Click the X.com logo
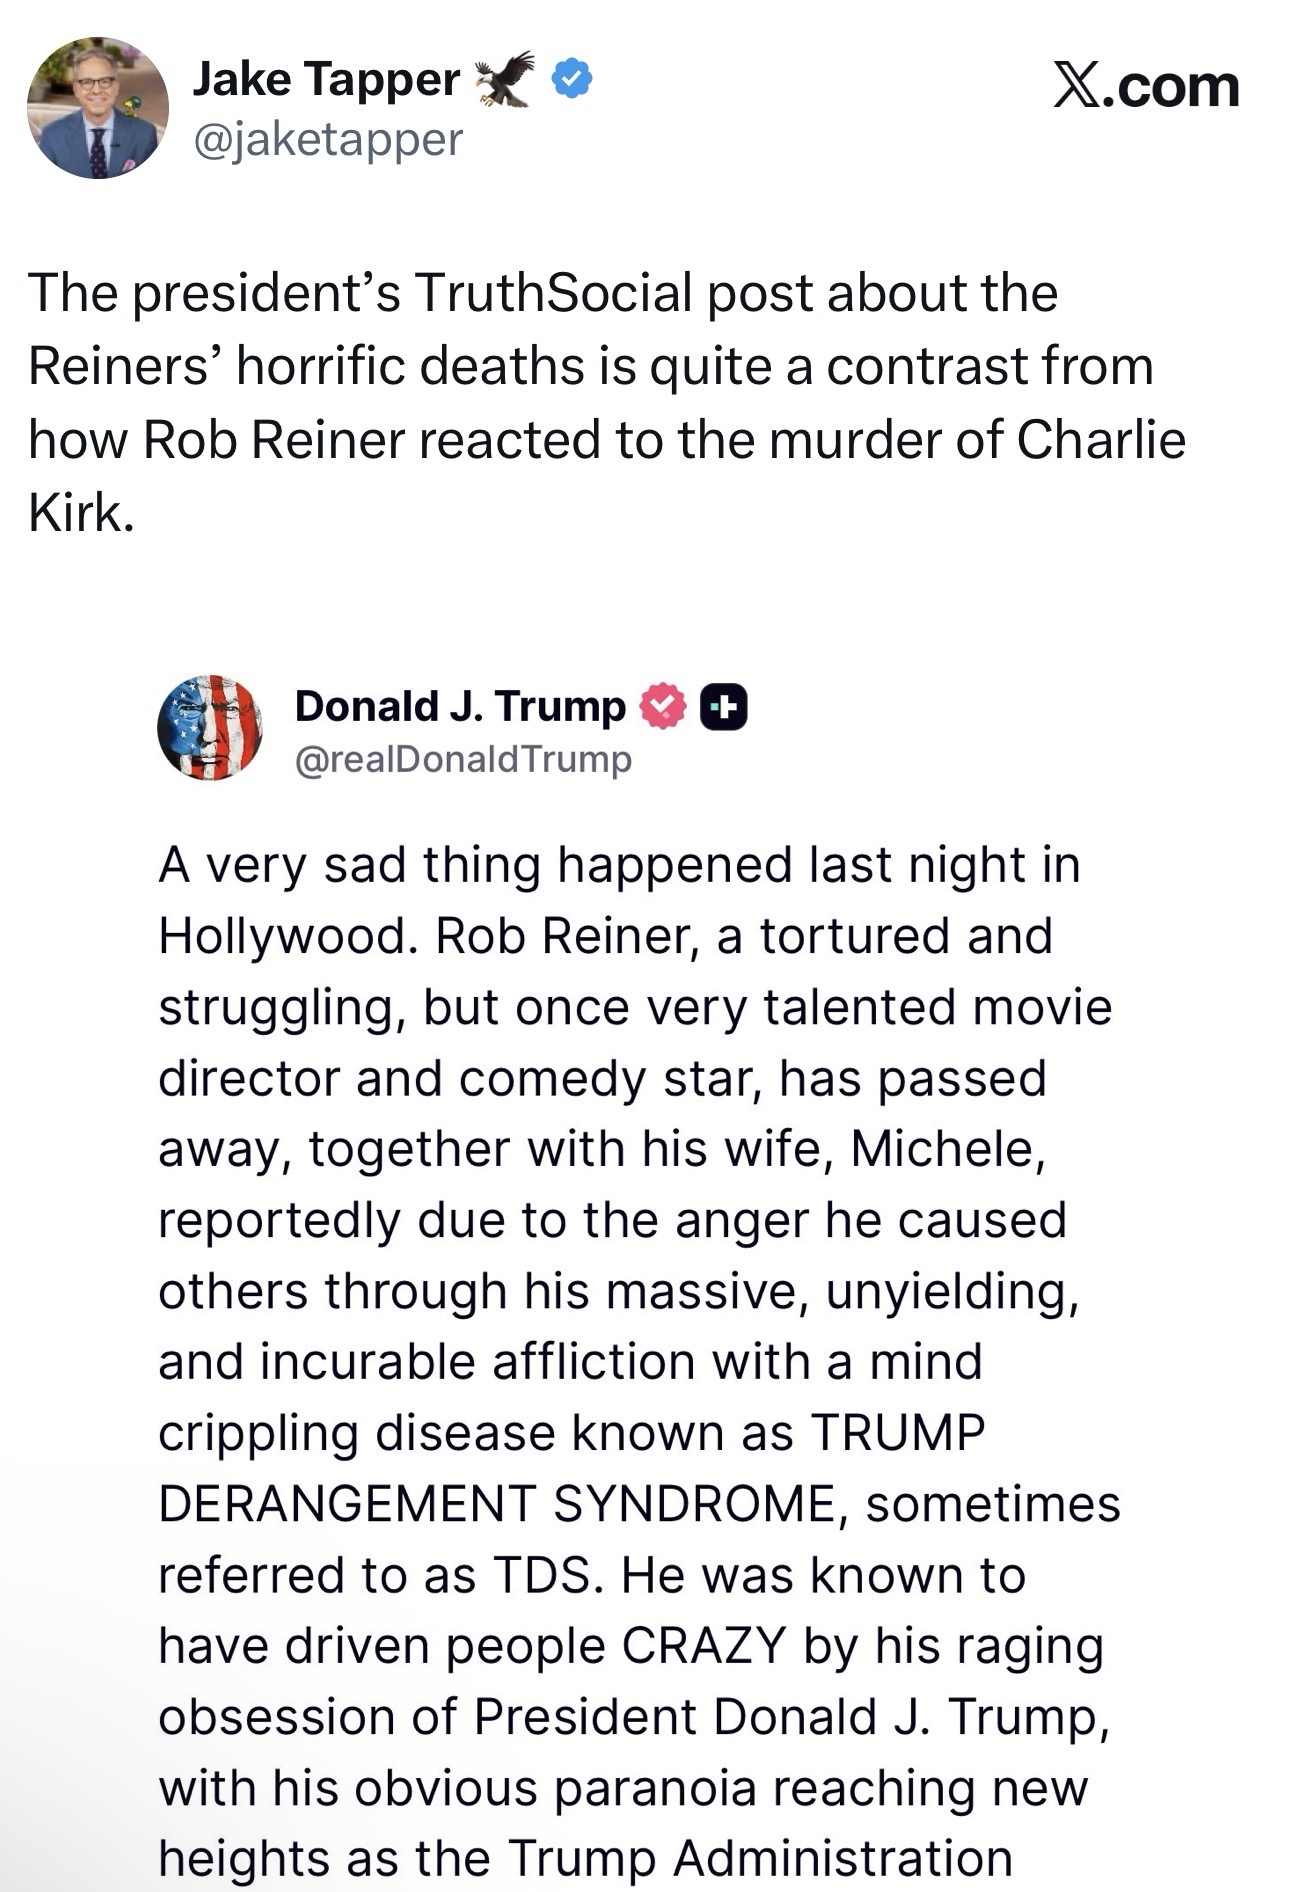This screenshot has height=1892, width=1290. 1145,87
